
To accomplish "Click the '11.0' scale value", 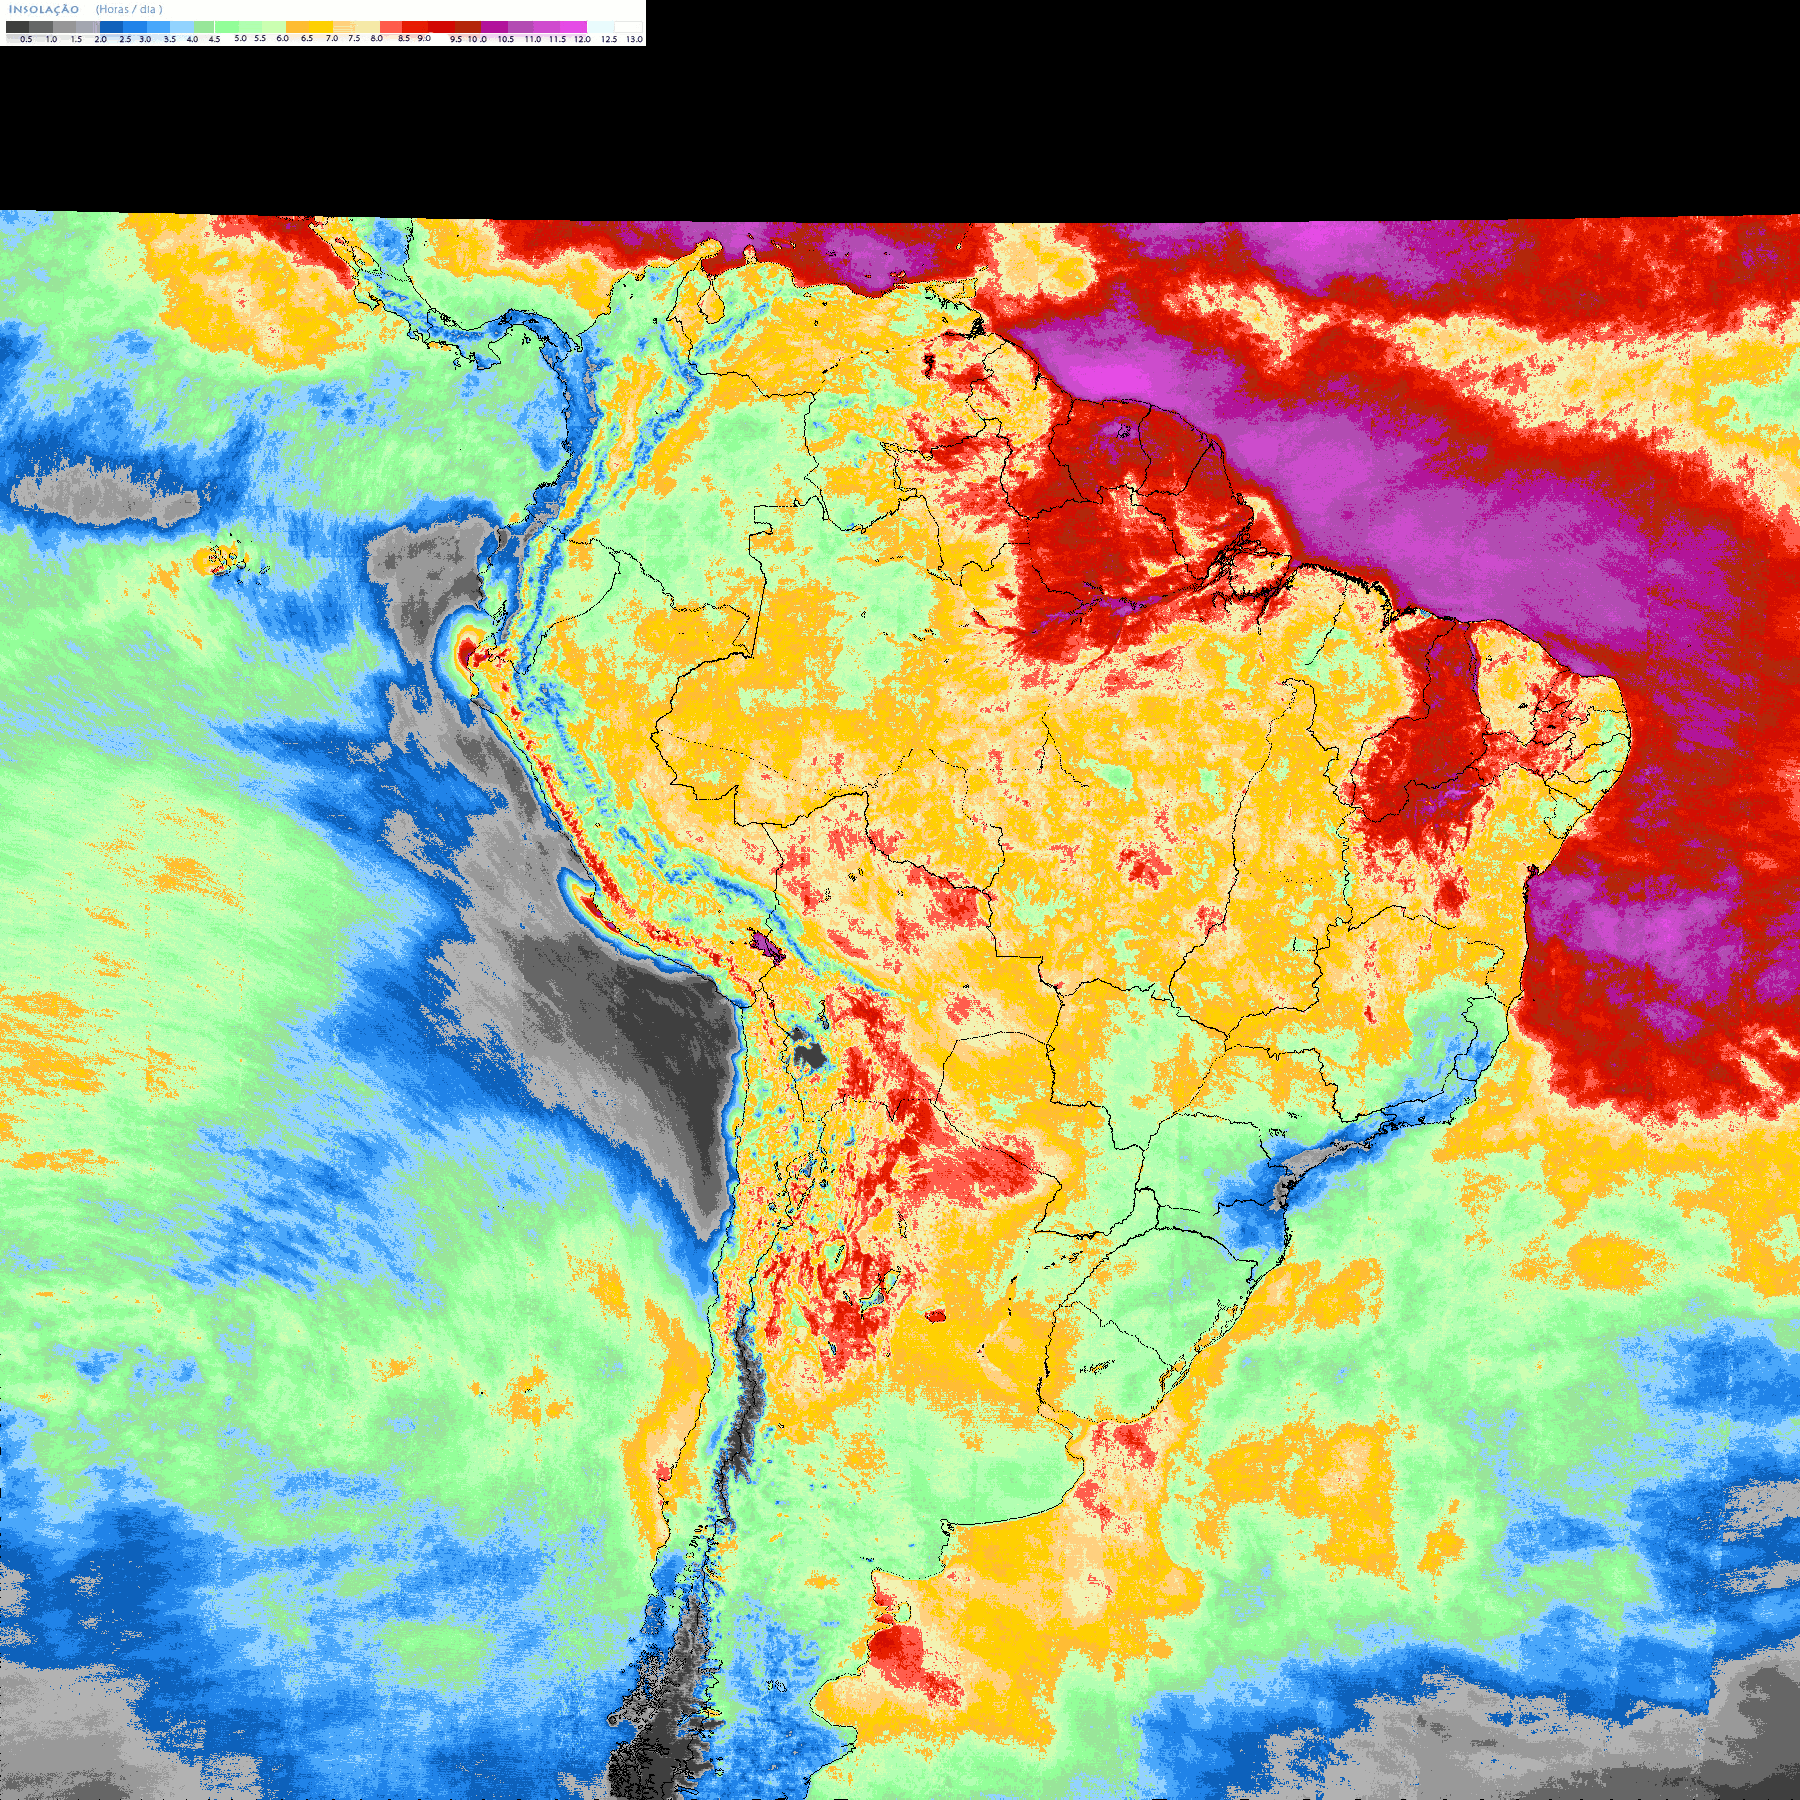I will (533, 39).
